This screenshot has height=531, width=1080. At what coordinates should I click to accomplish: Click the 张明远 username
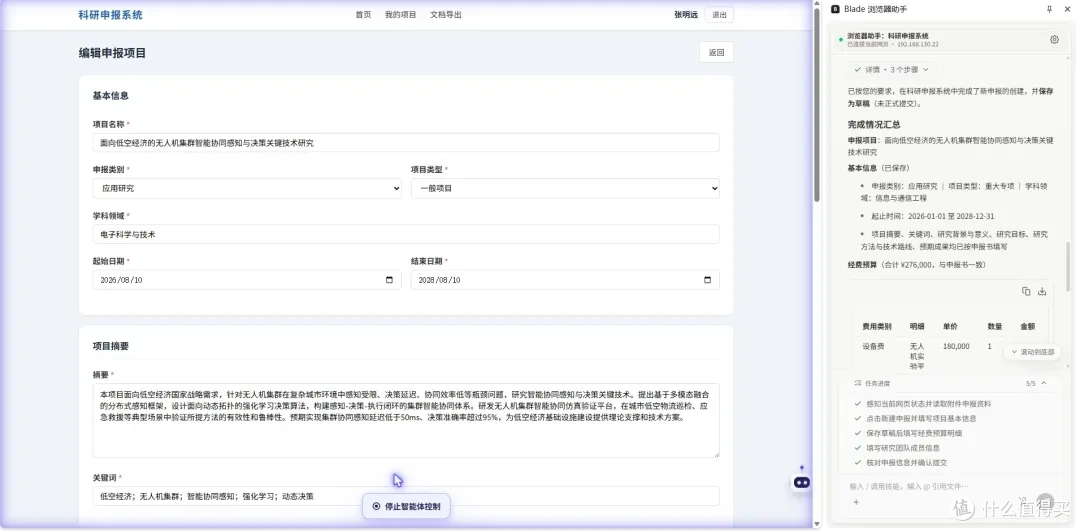click(x=686, y=14)
